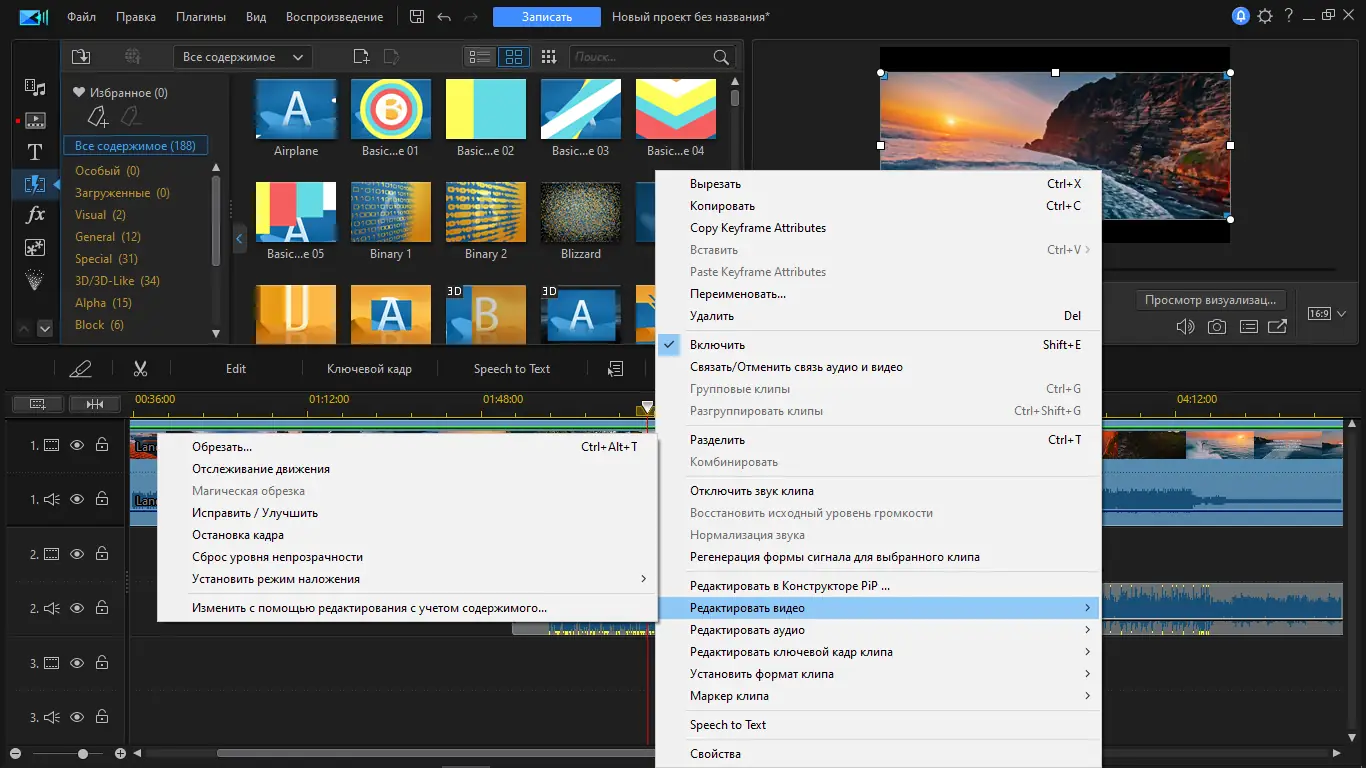Viewport: 1366px width, 768px height.
Task: Expand the Маркер клипа submenu
Action: (878, 696)
